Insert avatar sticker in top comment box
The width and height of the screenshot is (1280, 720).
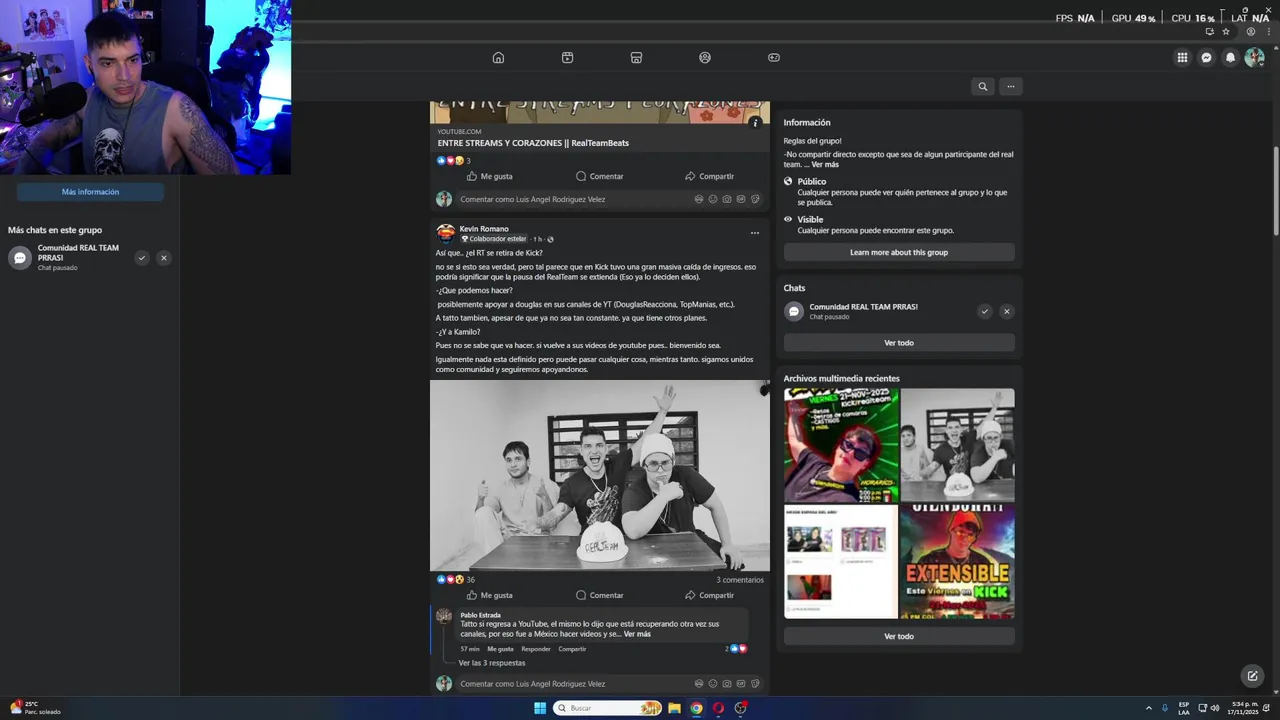699,199
